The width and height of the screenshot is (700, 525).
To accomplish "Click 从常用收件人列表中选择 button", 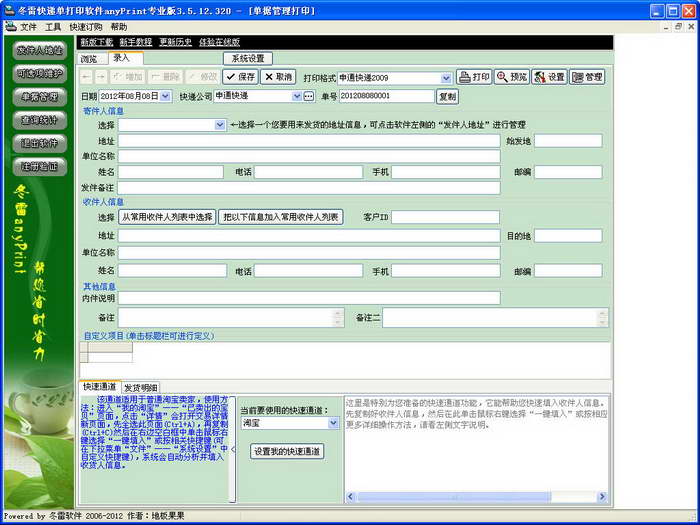I will [x=167, y=217].
